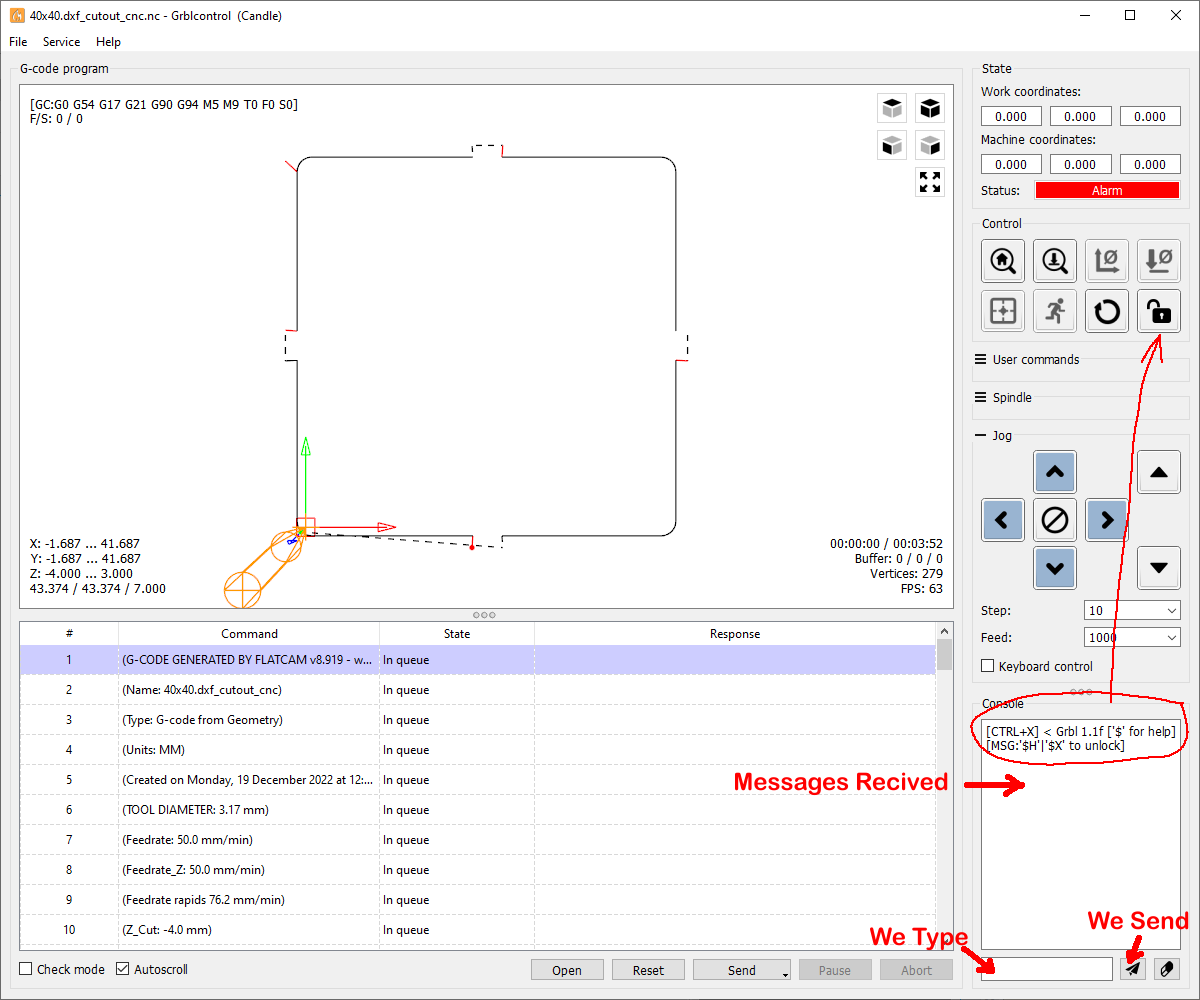Click the Command column header

point(249,634)
